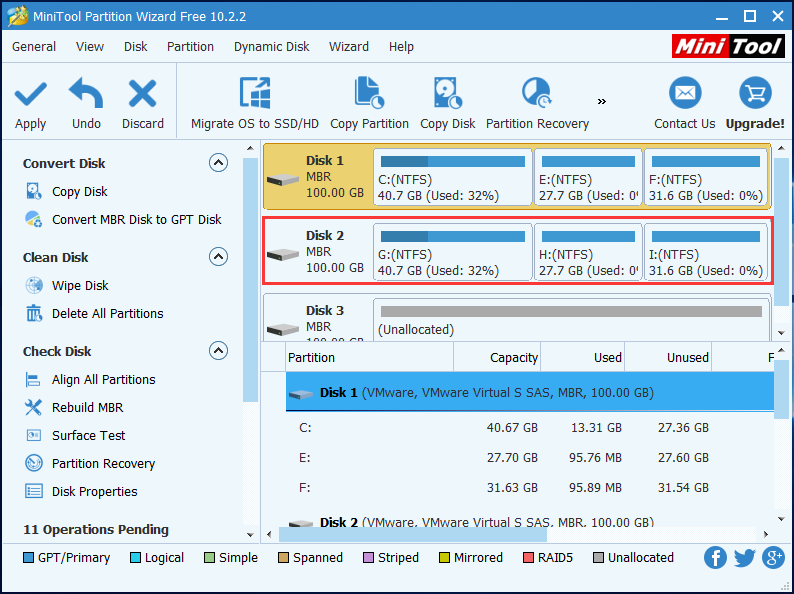Click the Apply checkmark icon
Viewport: 794px width, 594px height.
point(30,94)
